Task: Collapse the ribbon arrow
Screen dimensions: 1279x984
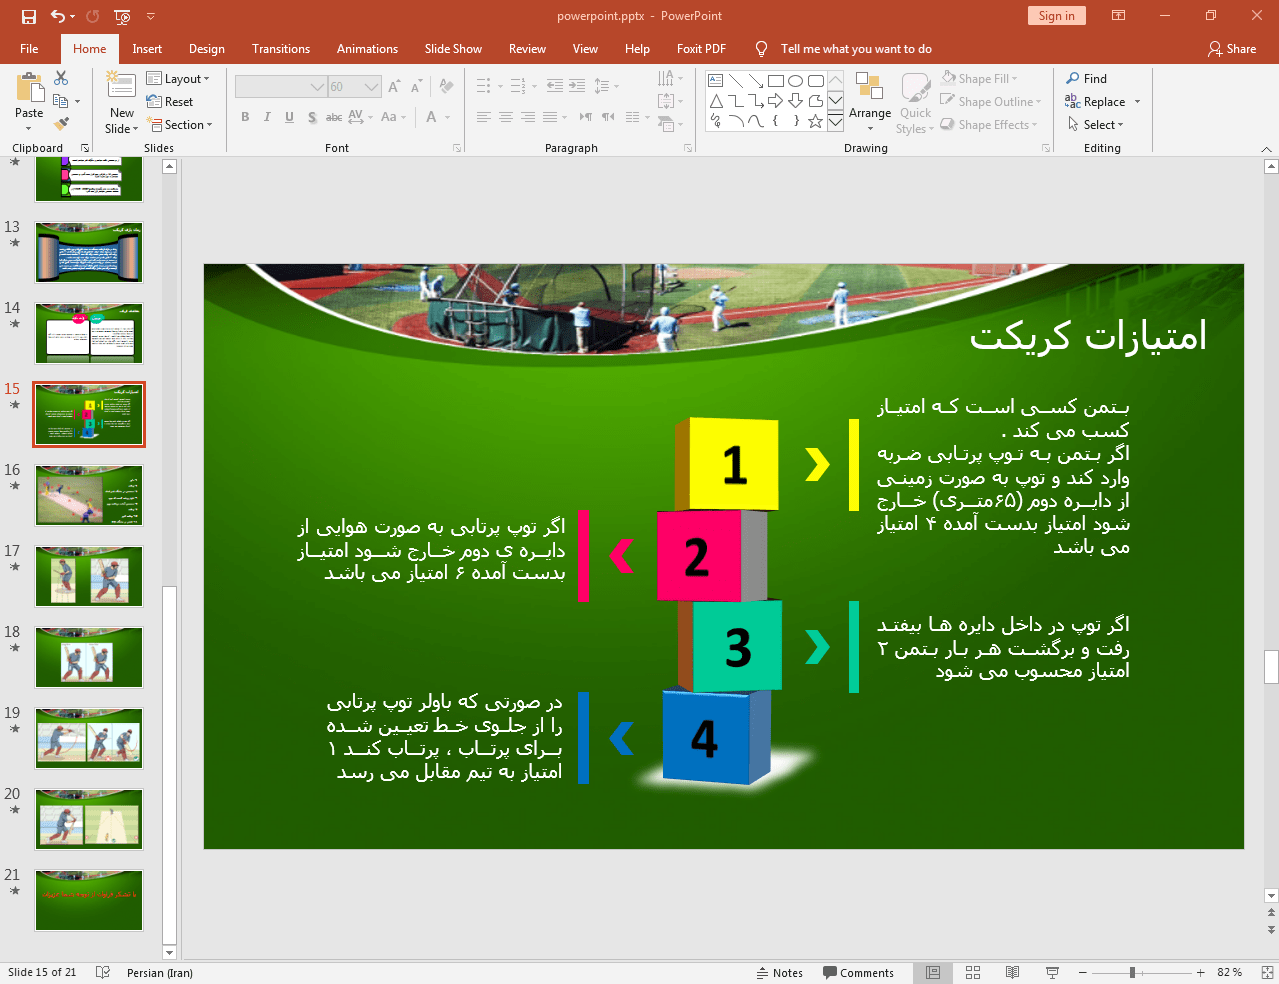Action: point(1266,148)
